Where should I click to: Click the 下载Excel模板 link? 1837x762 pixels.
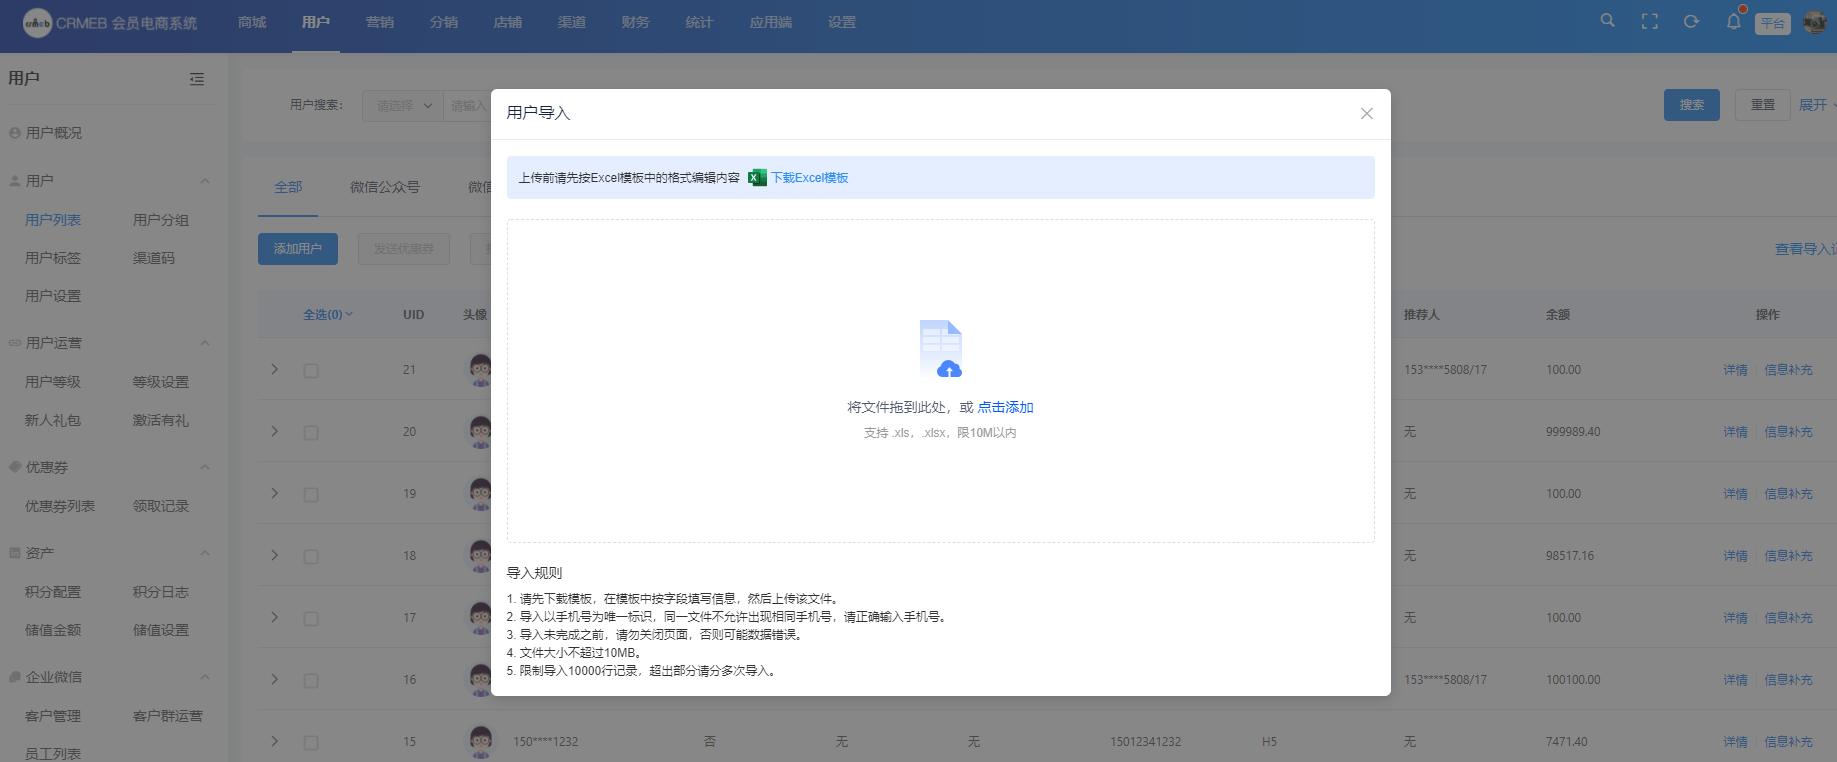(809, 178)
